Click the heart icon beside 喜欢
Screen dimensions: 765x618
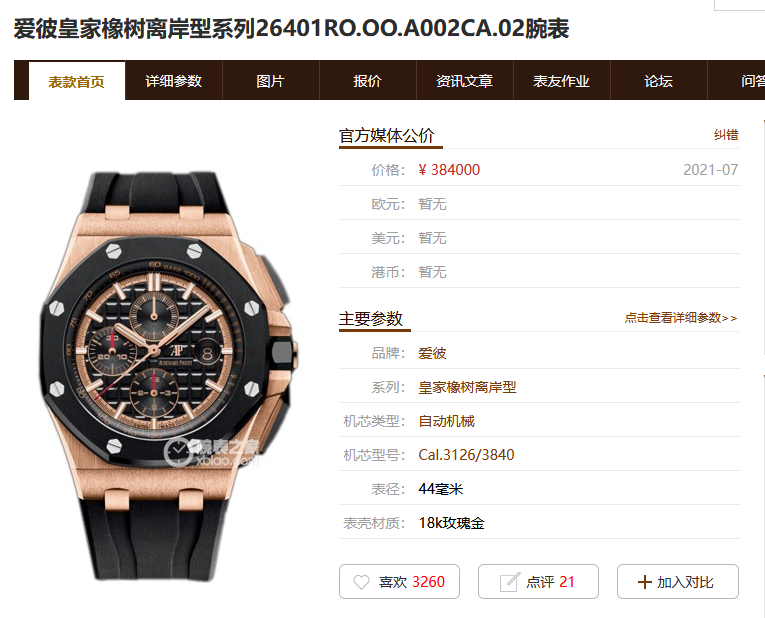[x=362, y=582]
